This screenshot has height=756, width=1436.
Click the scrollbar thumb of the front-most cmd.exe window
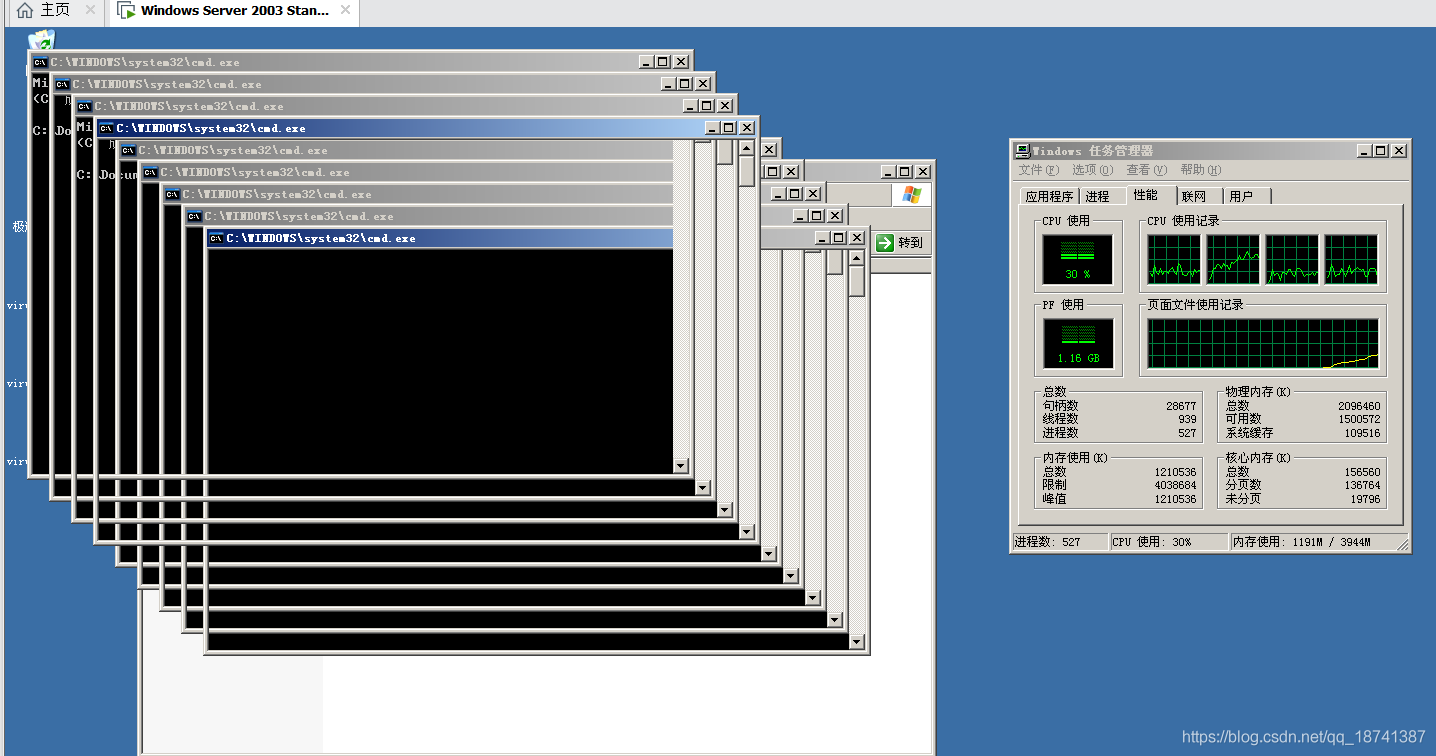pyautogui.click(x=857, y=280)
